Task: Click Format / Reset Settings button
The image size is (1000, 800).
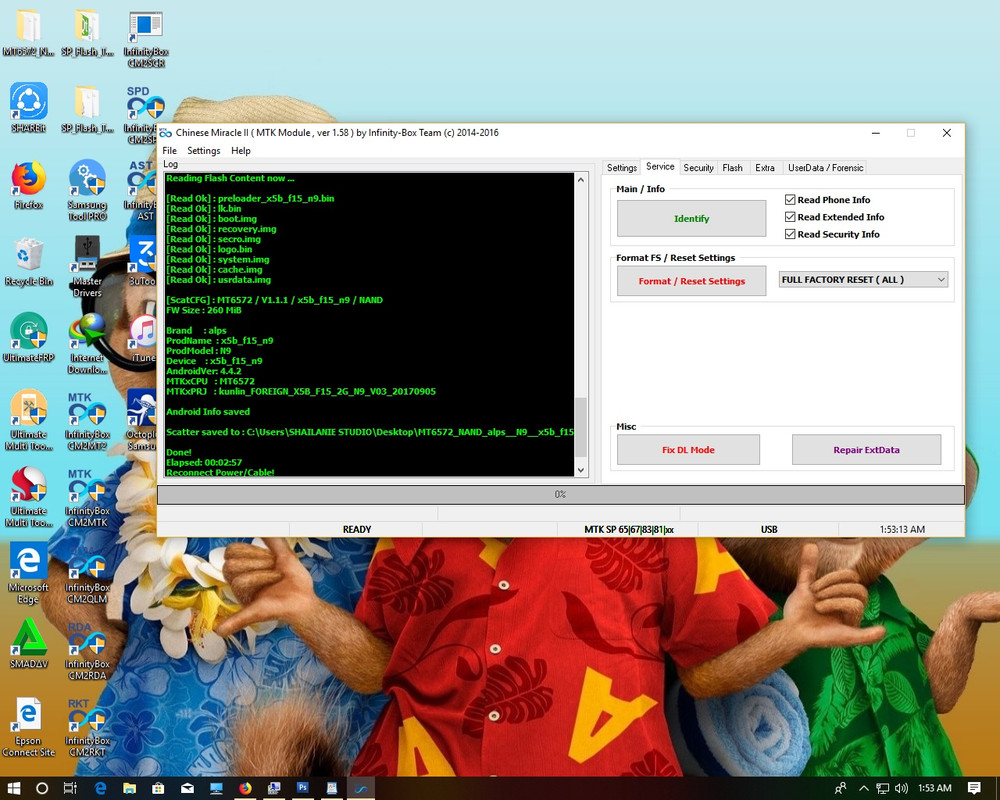Action: click(691, 281)
